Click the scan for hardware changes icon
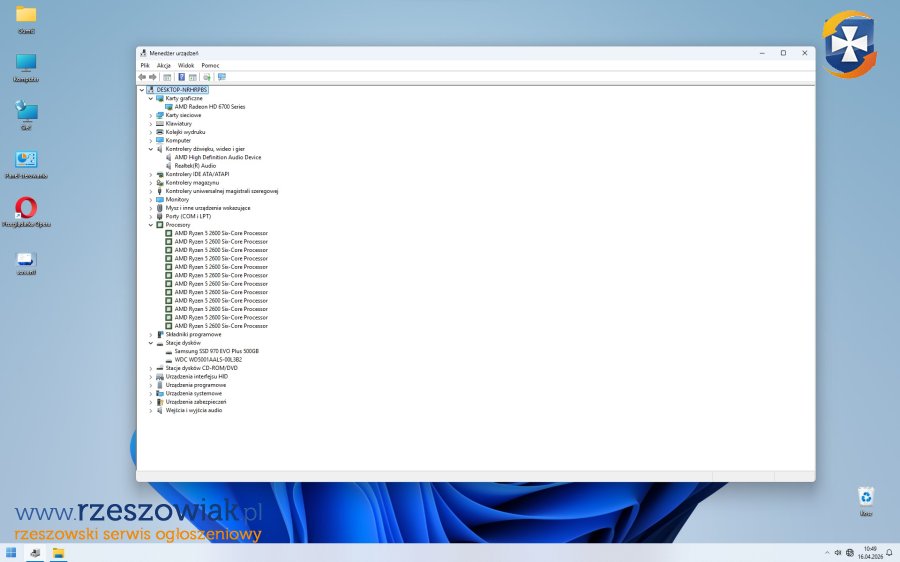900x562 pixels. point(207,77)
